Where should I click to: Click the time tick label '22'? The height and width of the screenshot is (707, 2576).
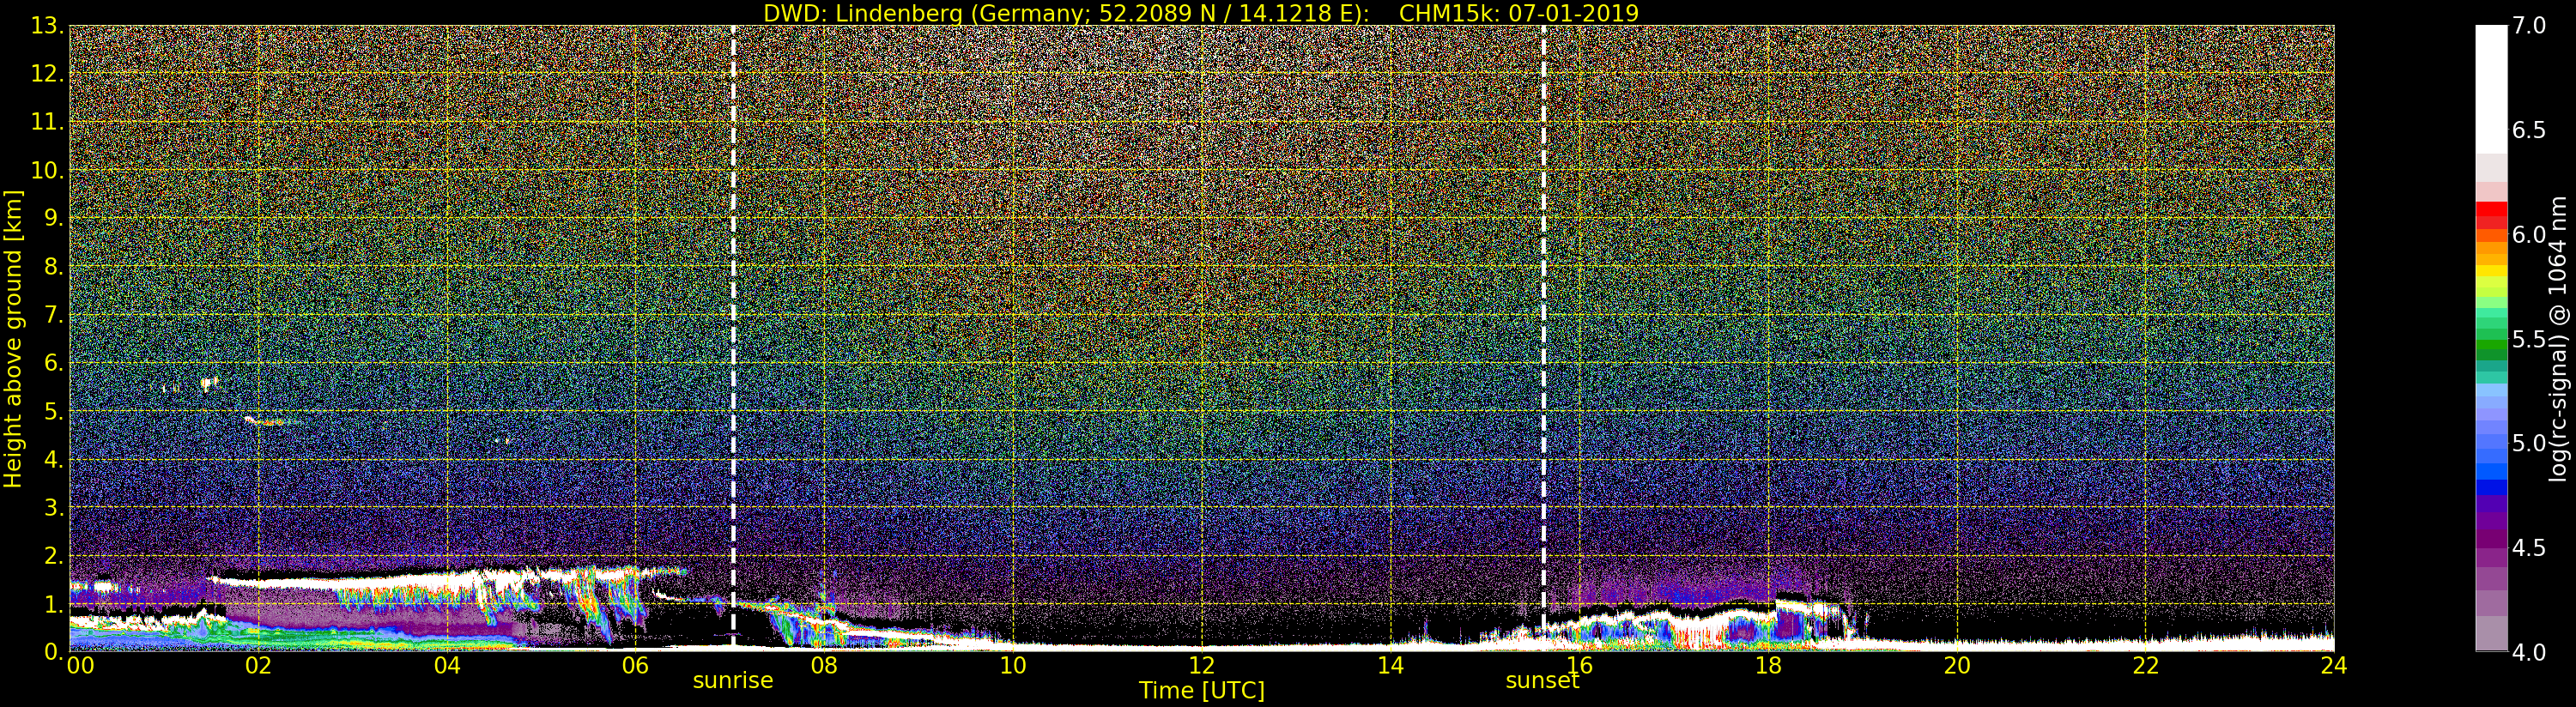click(2146, 666)
